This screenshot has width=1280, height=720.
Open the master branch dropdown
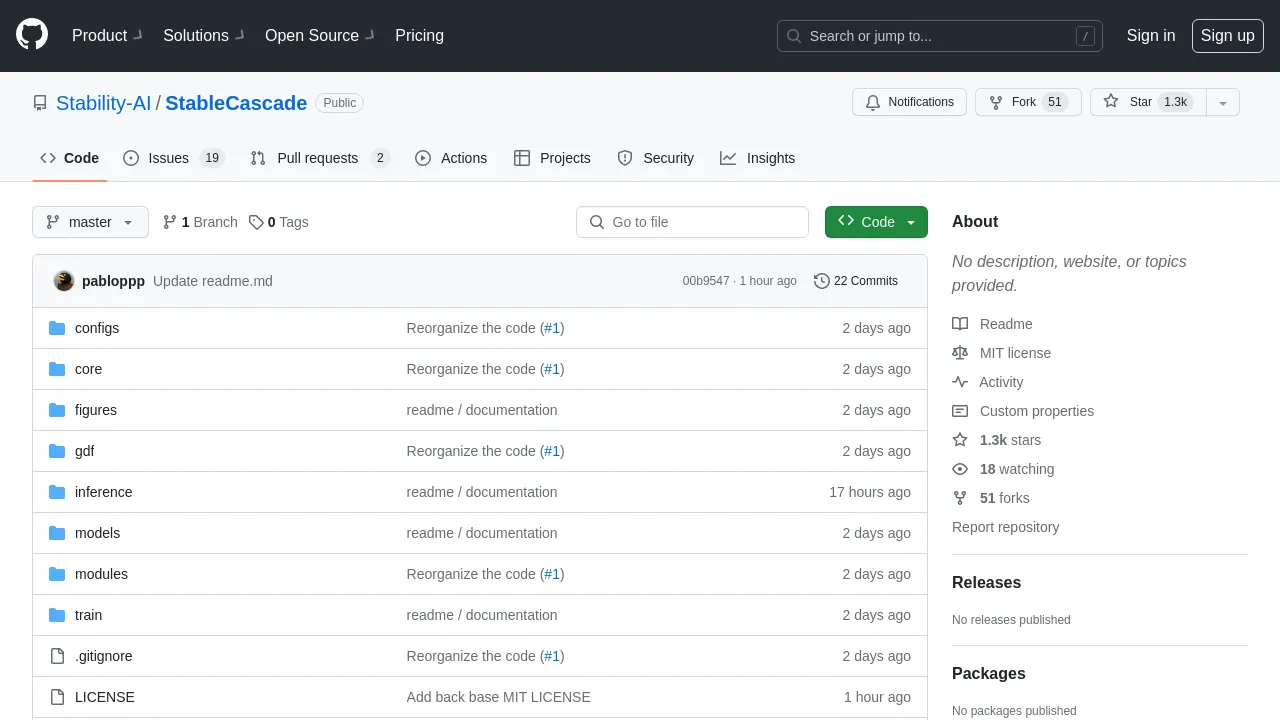[x=90, y=222]
